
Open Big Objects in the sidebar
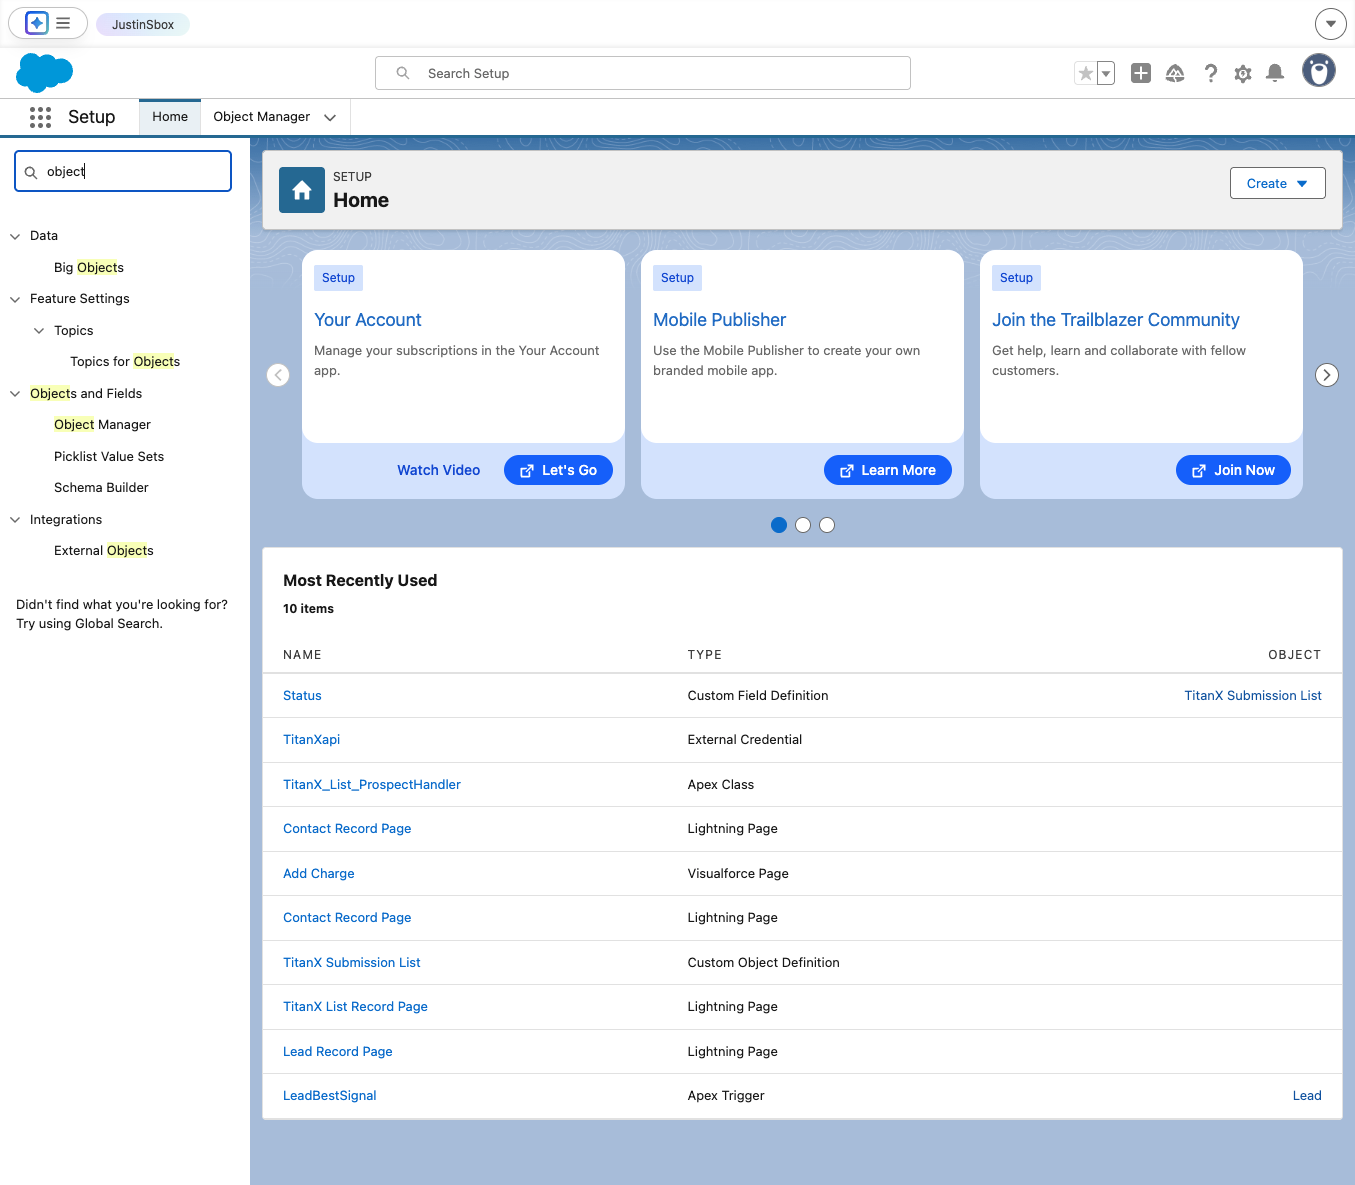[89, 268]
